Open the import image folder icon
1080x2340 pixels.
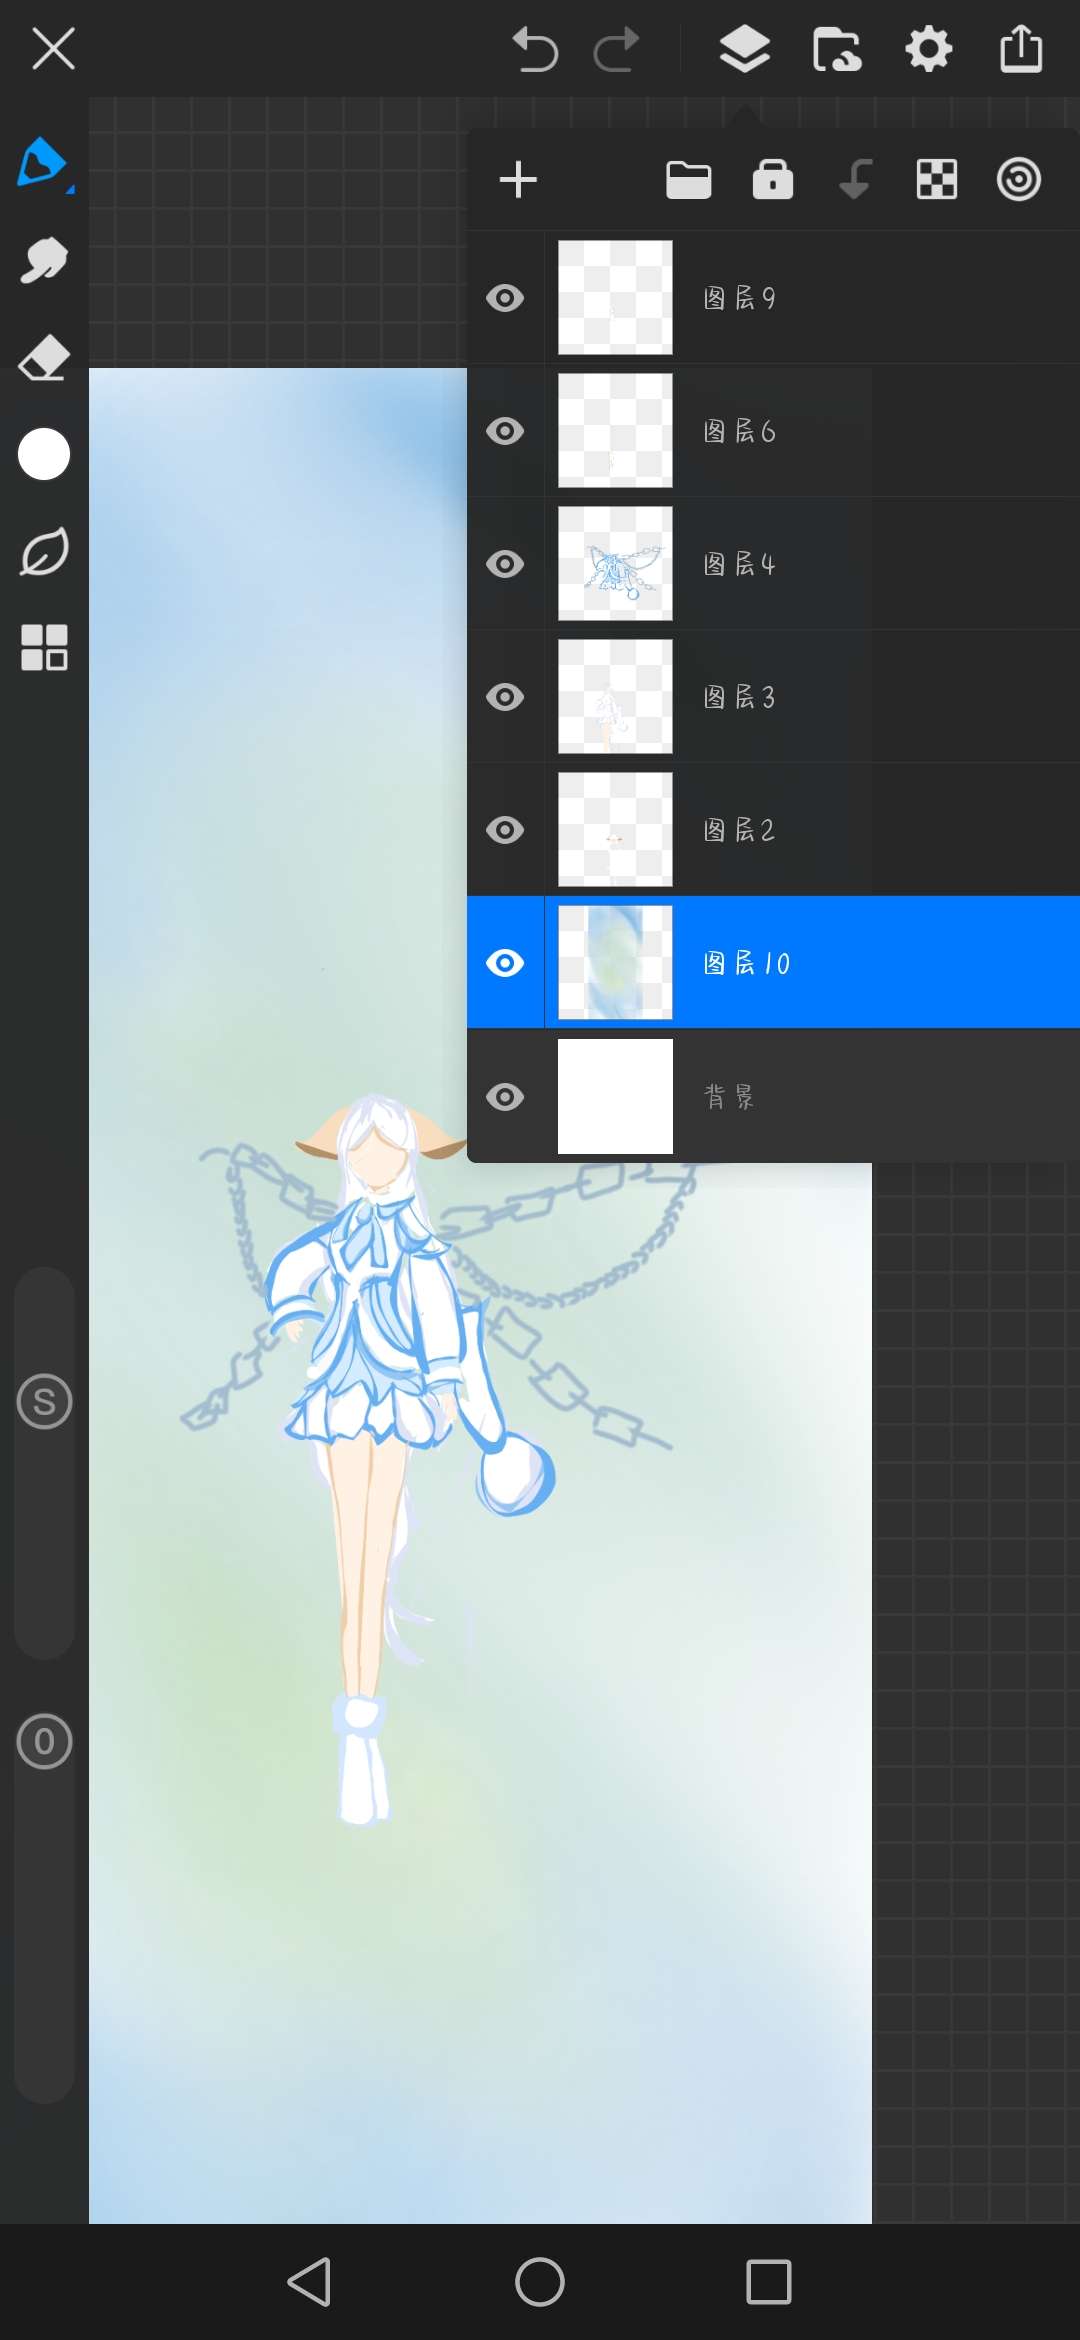coord(837,49)
